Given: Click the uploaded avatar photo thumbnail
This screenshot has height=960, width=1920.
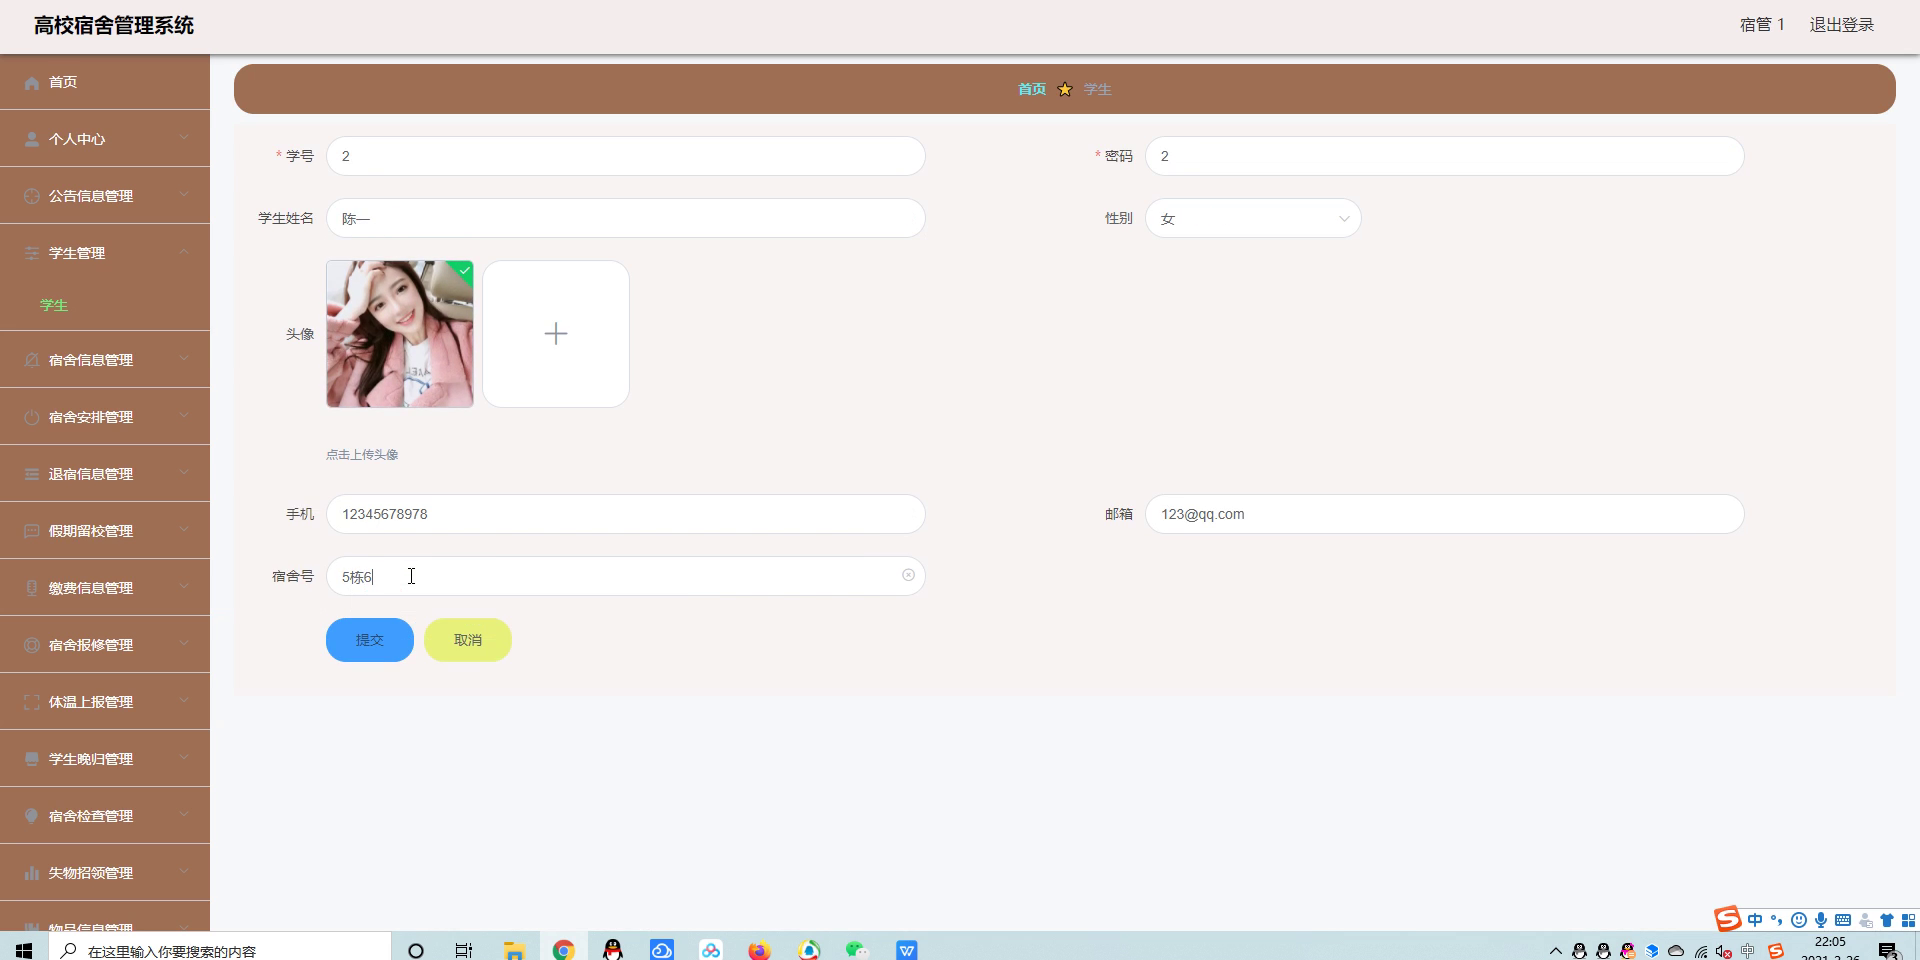Looking at the screenshot, I should click(x=400, y=334).
